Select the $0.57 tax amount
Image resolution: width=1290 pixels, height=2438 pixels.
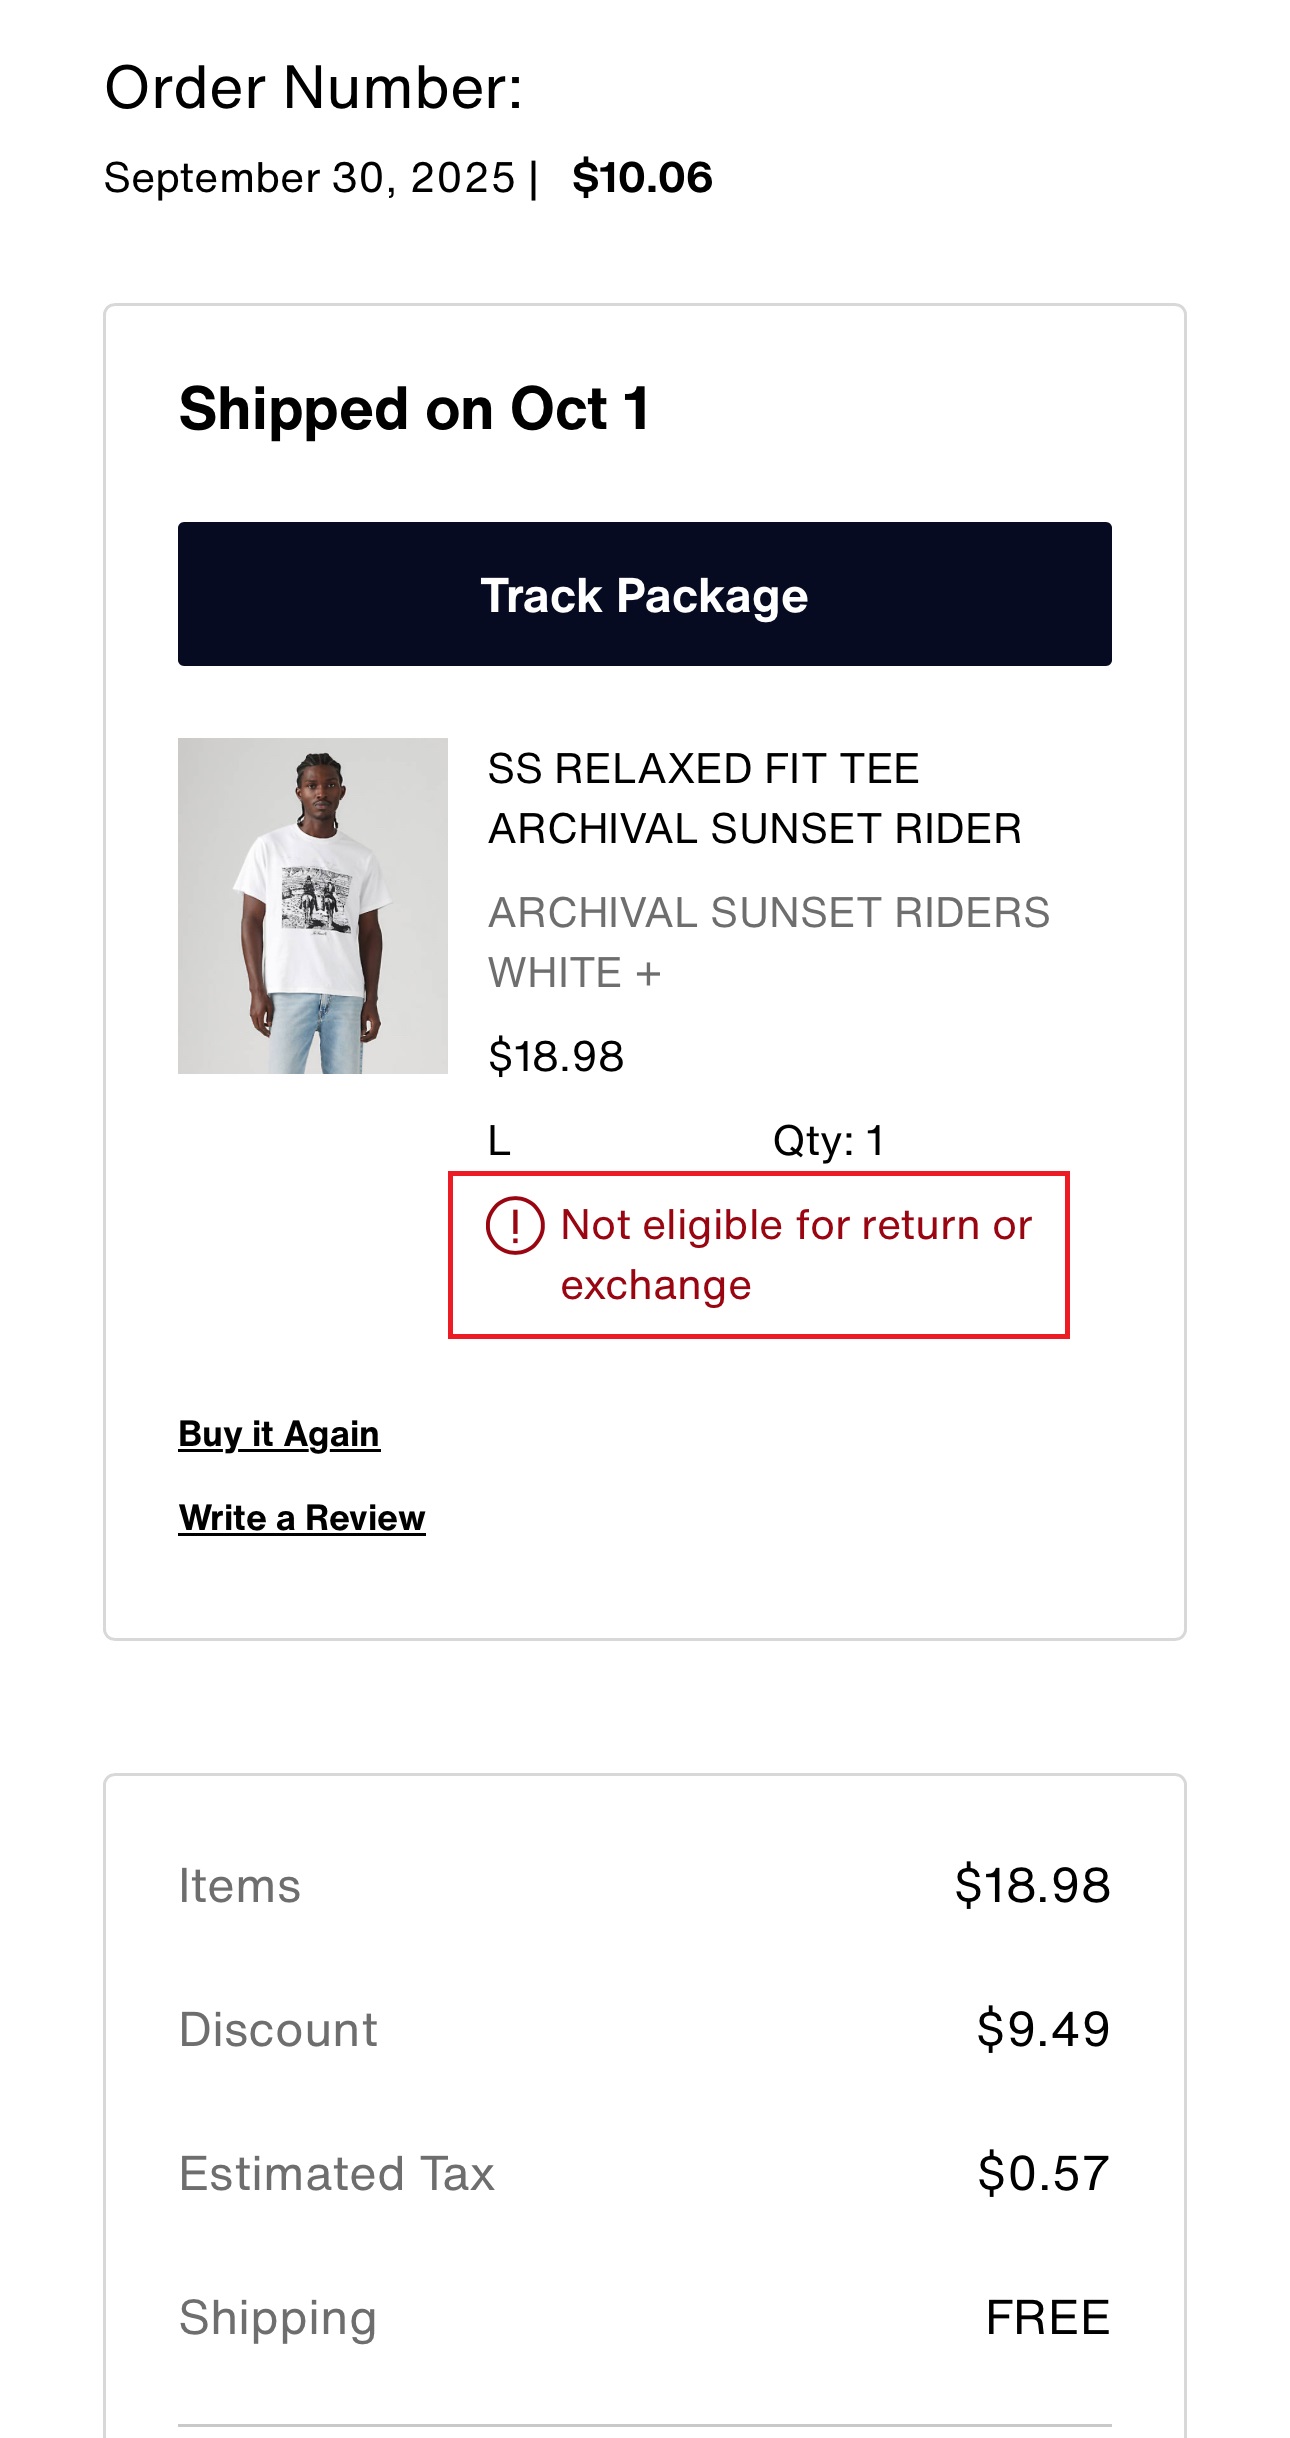[1043, 2174]
